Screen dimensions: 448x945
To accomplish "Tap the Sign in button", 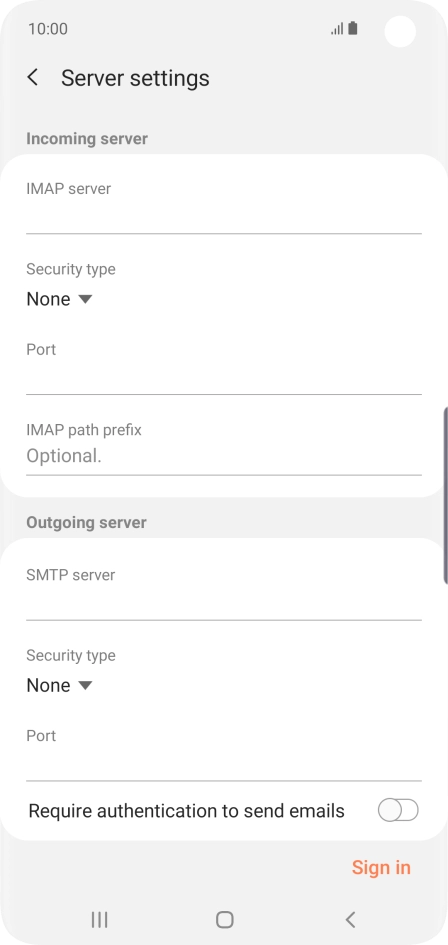I will pyautogui.click(x=381, y=867).
